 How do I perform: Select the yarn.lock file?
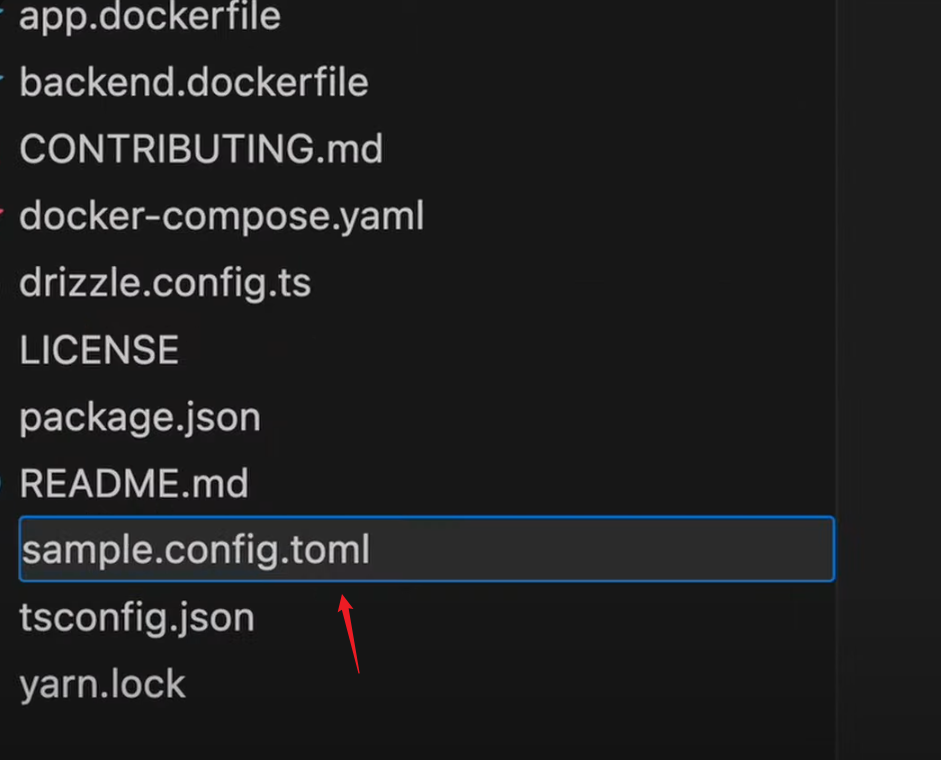[x=102, y=684]
